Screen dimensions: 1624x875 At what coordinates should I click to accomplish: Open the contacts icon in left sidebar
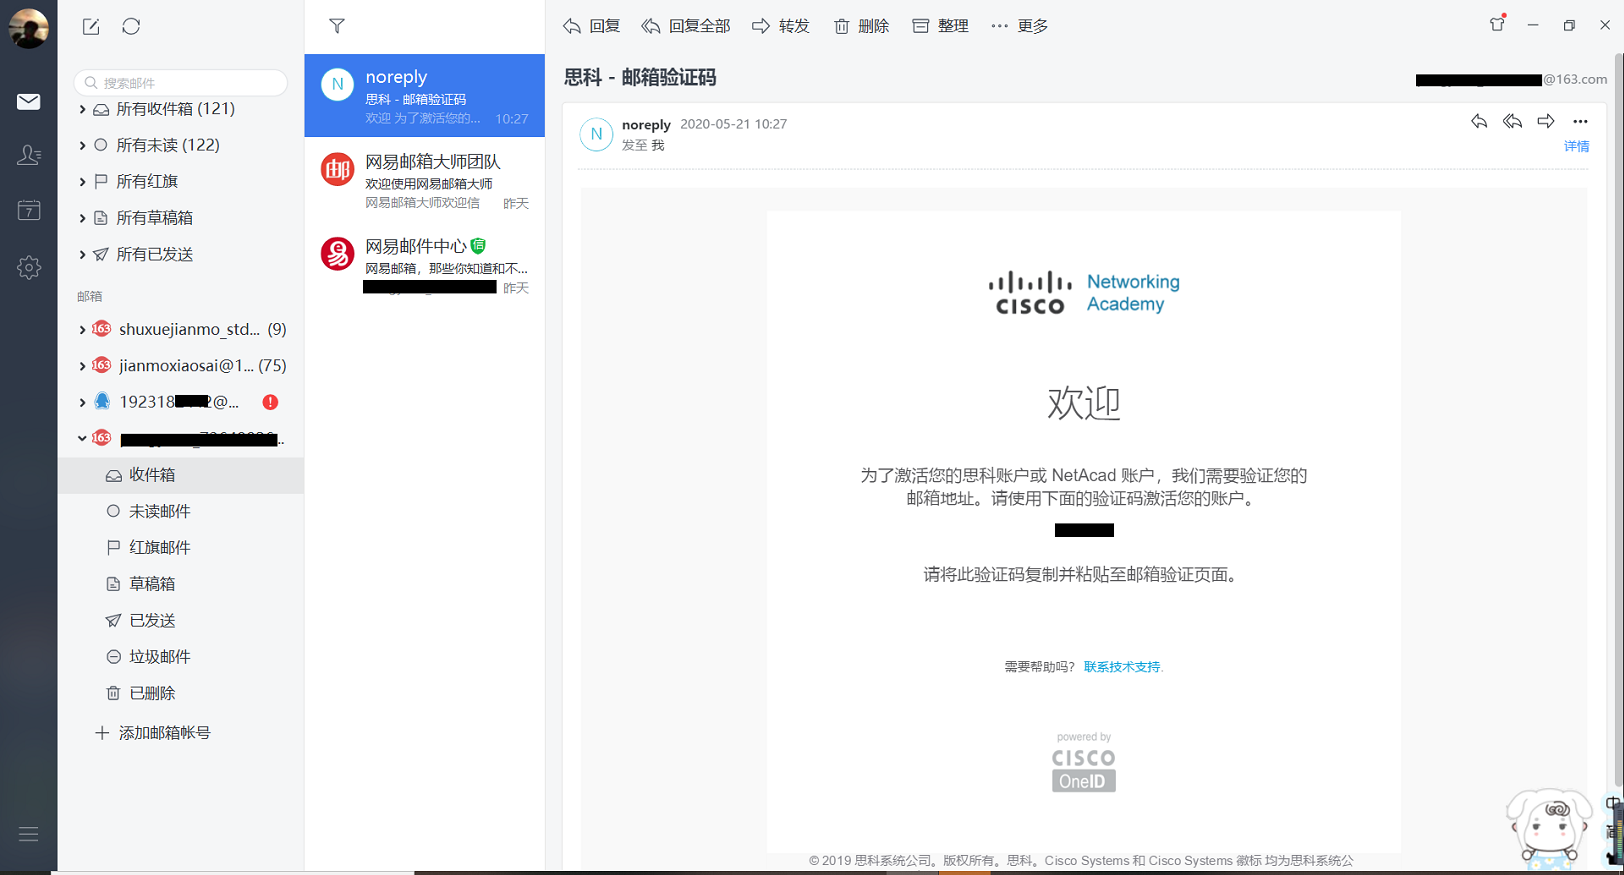coord(29,155)
